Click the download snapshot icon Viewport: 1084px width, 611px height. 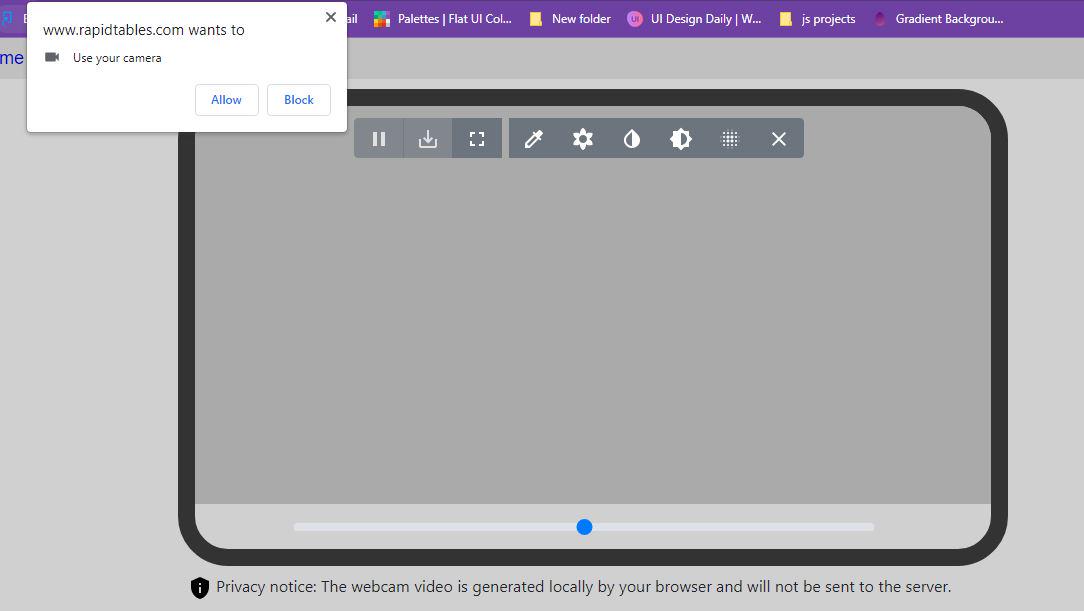(428, 139)
